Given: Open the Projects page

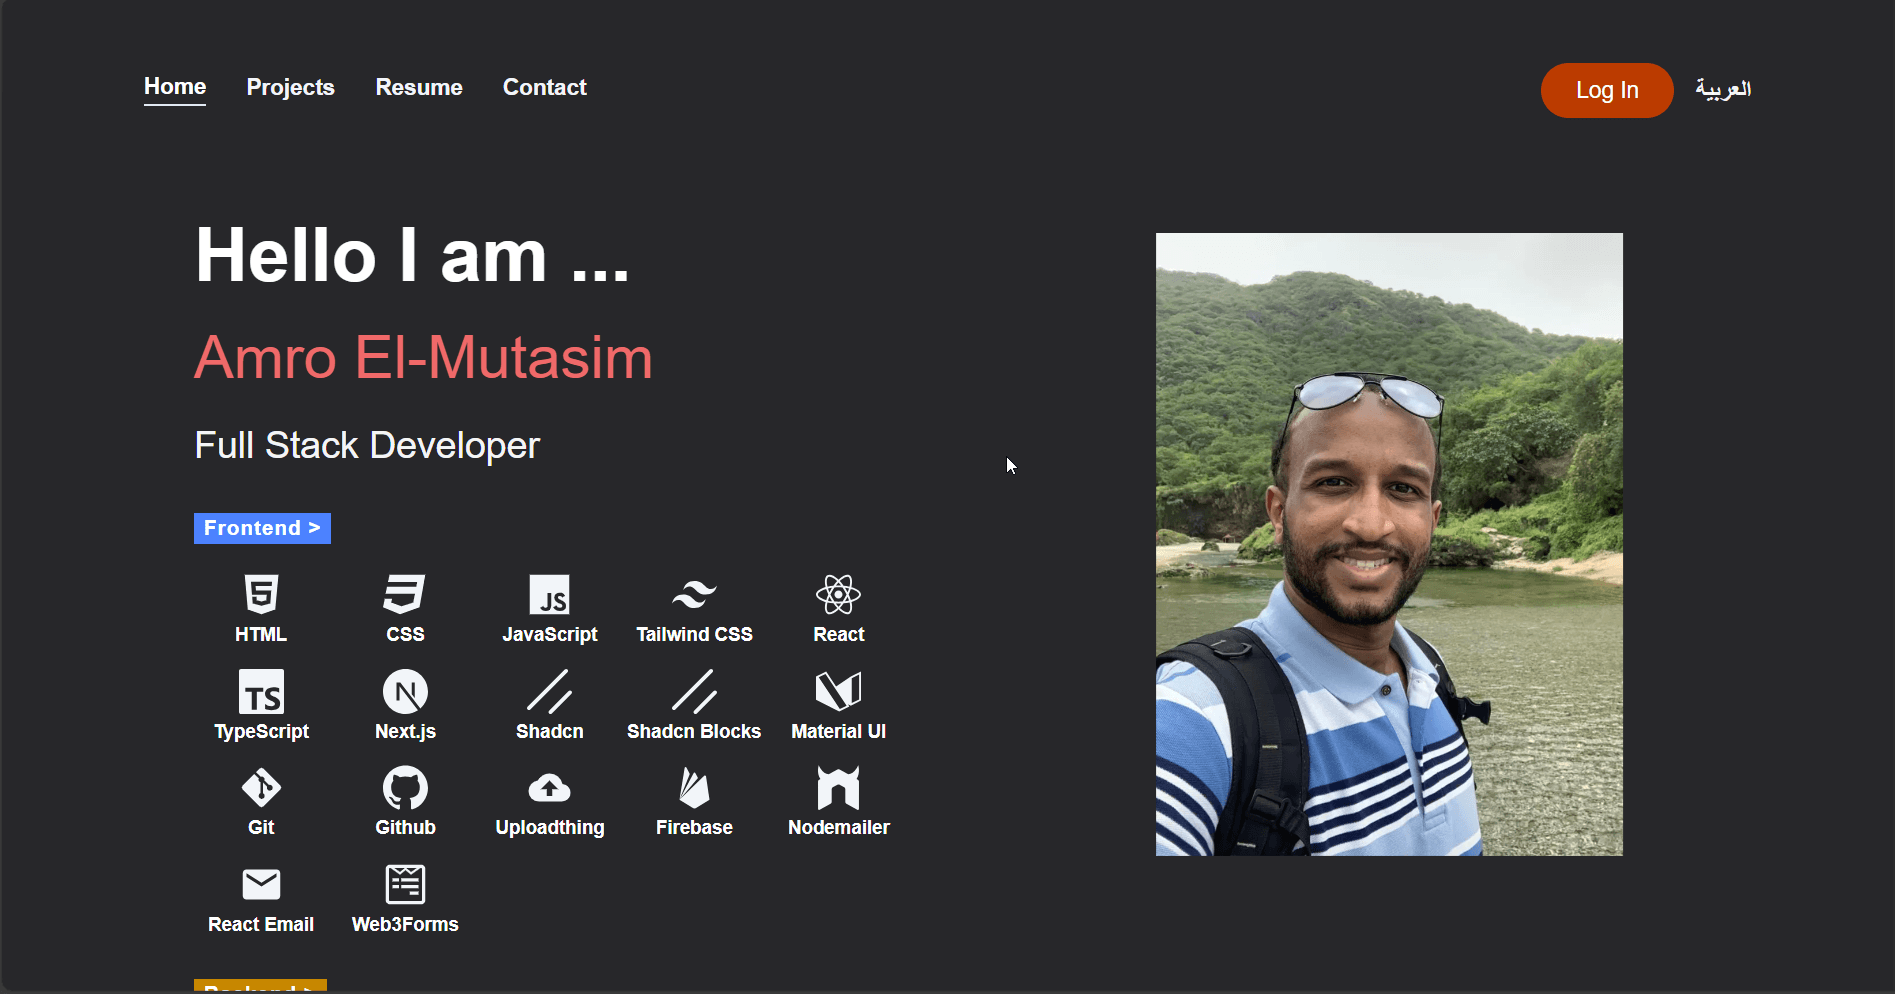Looking at the screenshot, I should (290, 87).
